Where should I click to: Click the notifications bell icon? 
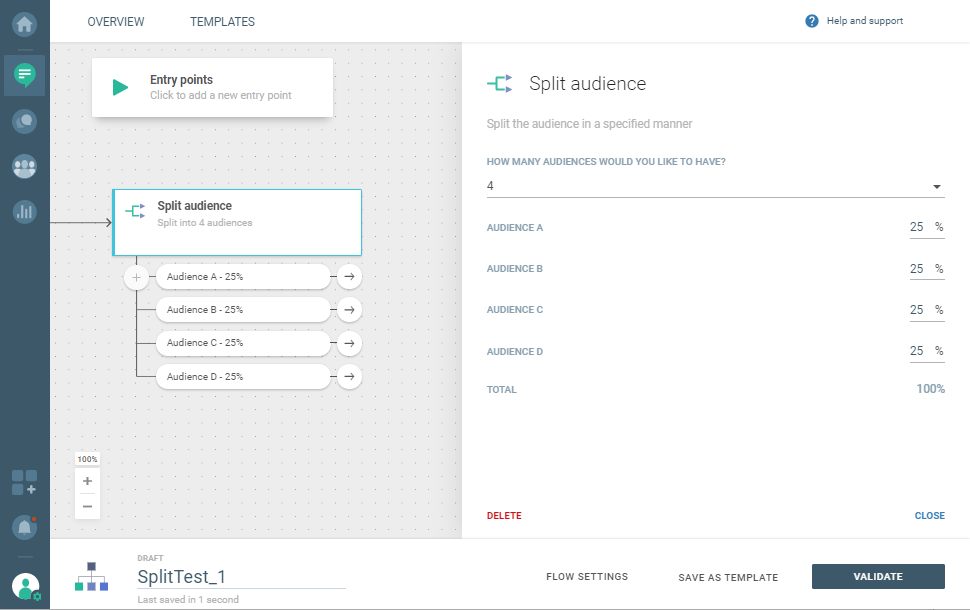[x=24, y=526]
